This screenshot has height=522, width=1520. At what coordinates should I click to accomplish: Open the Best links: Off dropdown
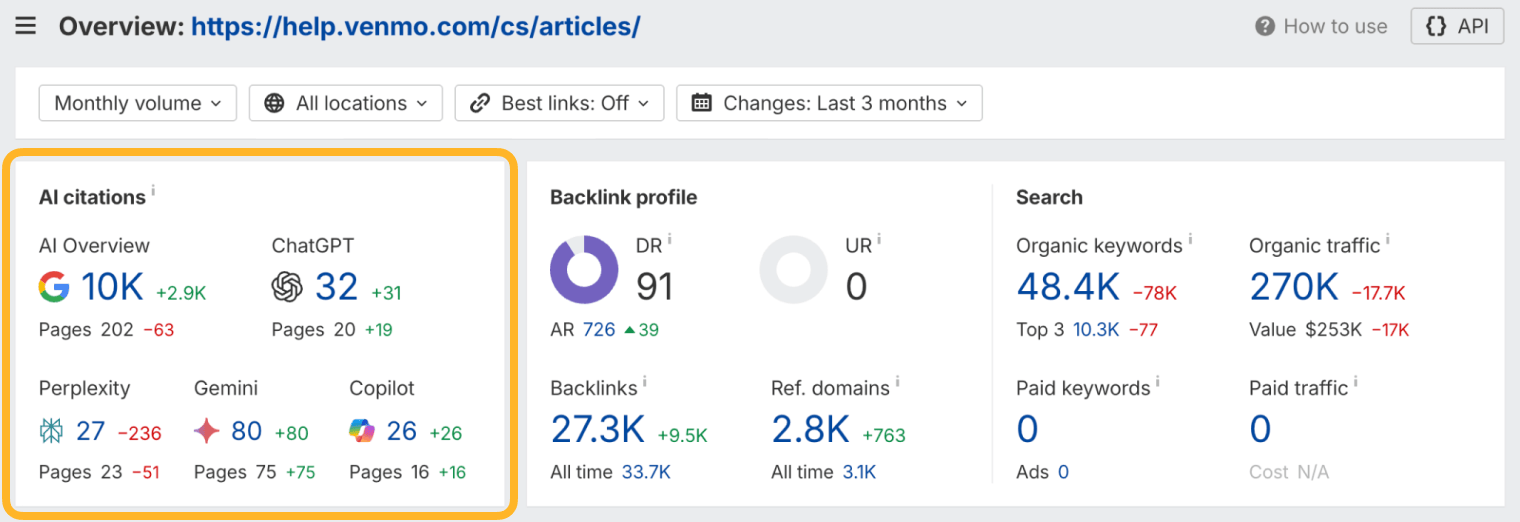coord(560,103)
